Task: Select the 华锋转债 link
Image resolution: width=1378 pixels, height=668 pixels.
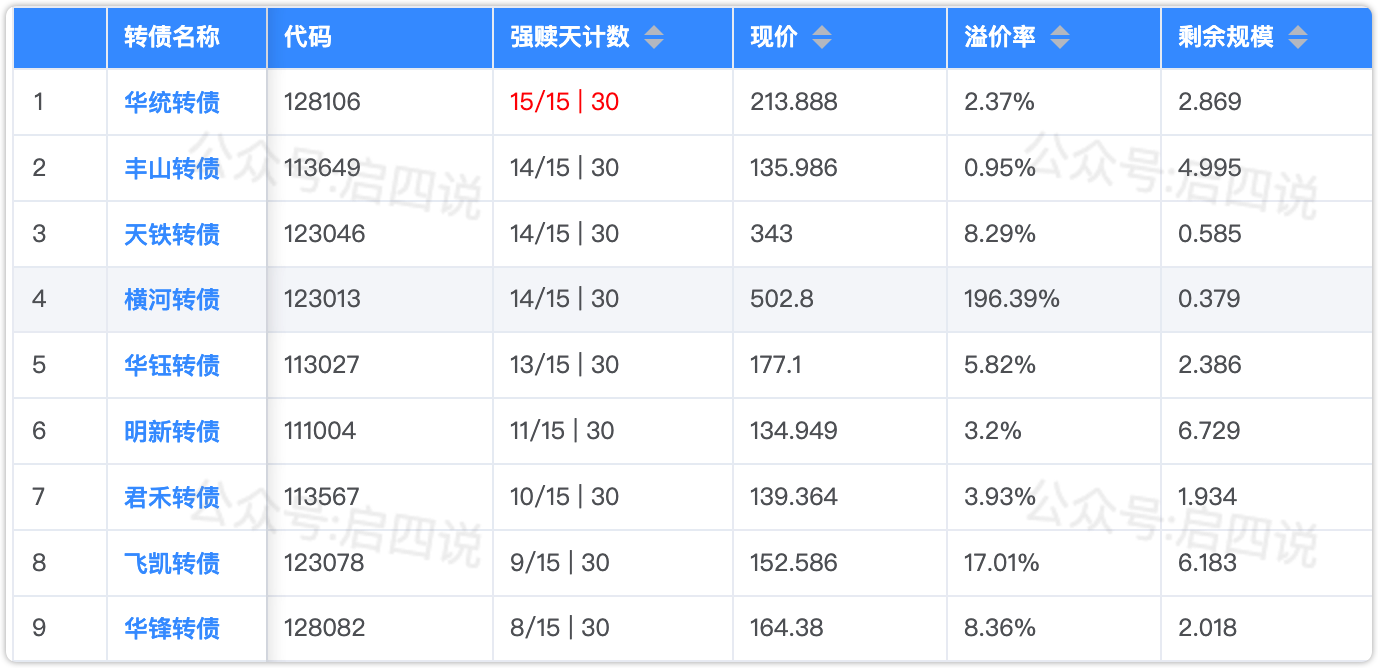Action: click(172, 628)
